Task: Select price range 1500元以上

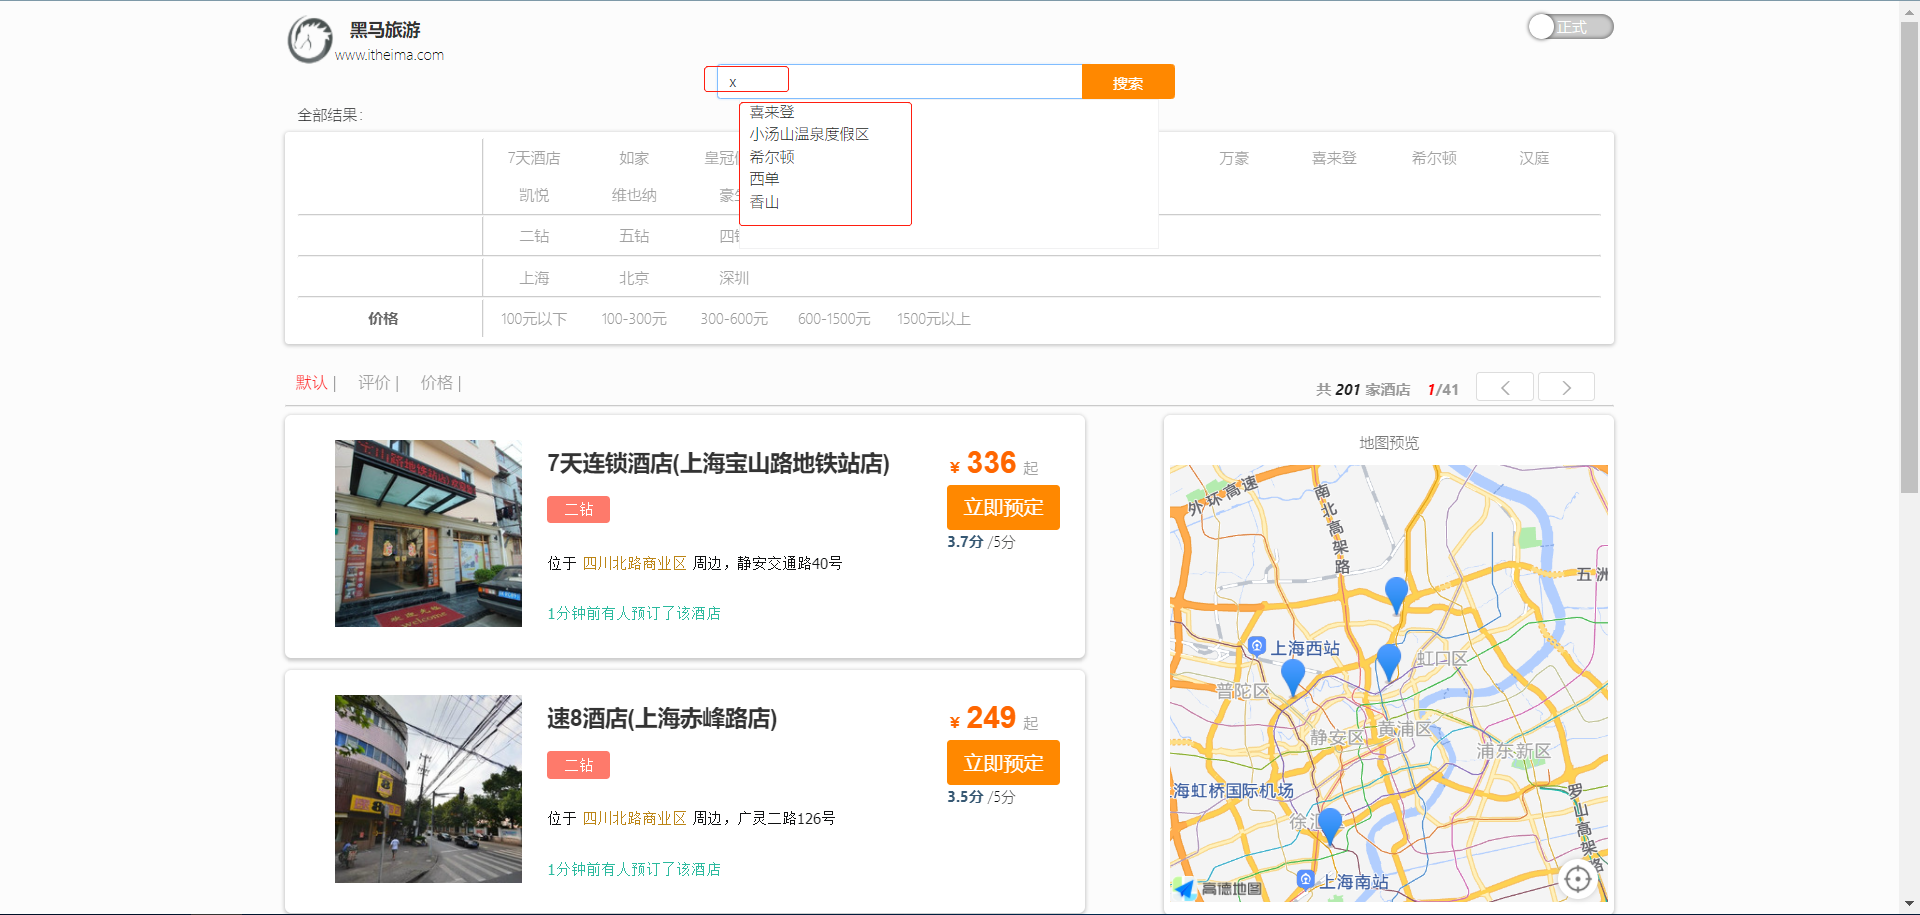Action: click(934, 319)
